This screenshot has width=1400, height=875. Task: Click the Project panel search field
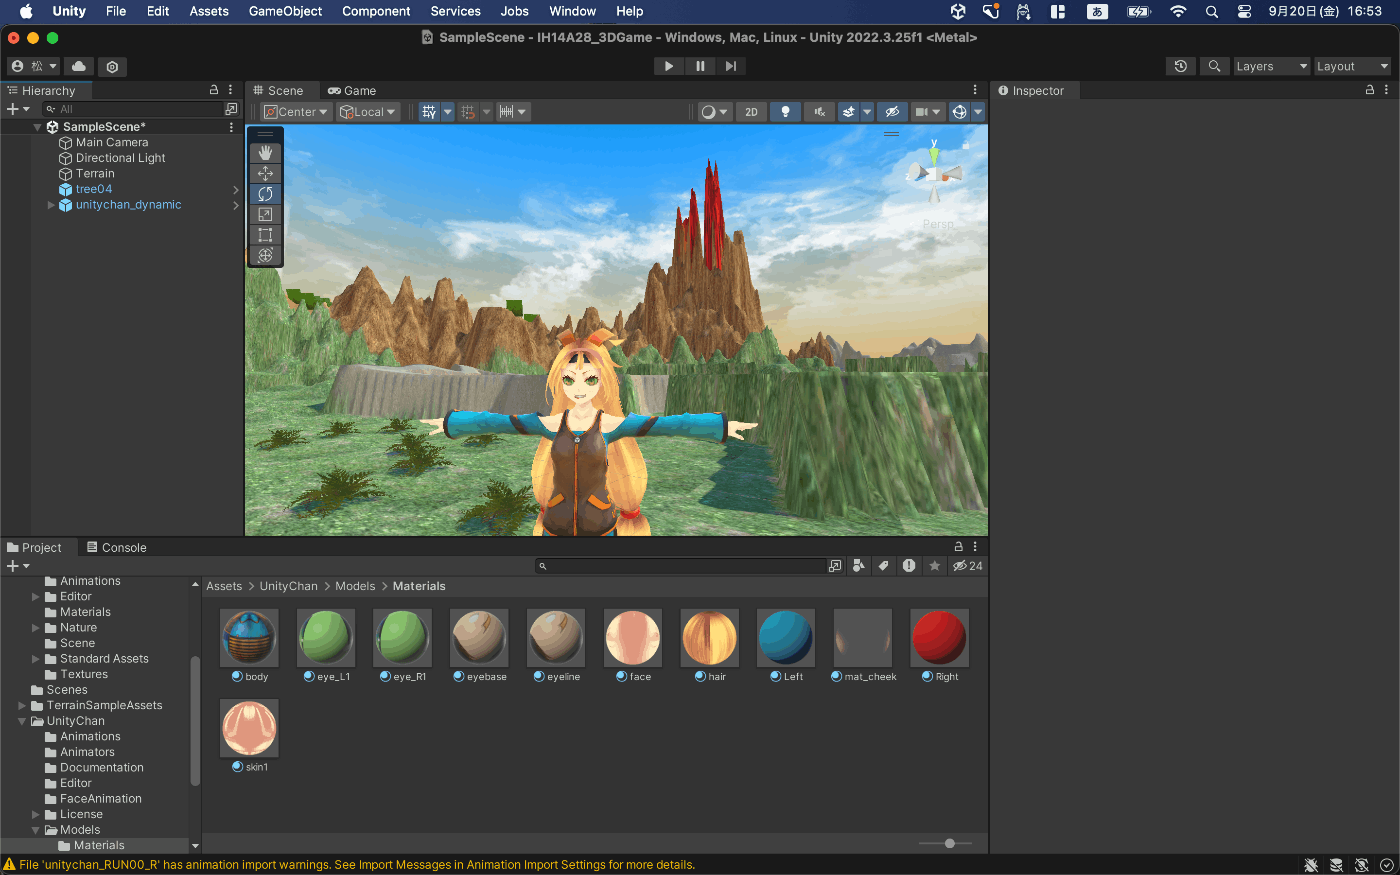point(680,566)
